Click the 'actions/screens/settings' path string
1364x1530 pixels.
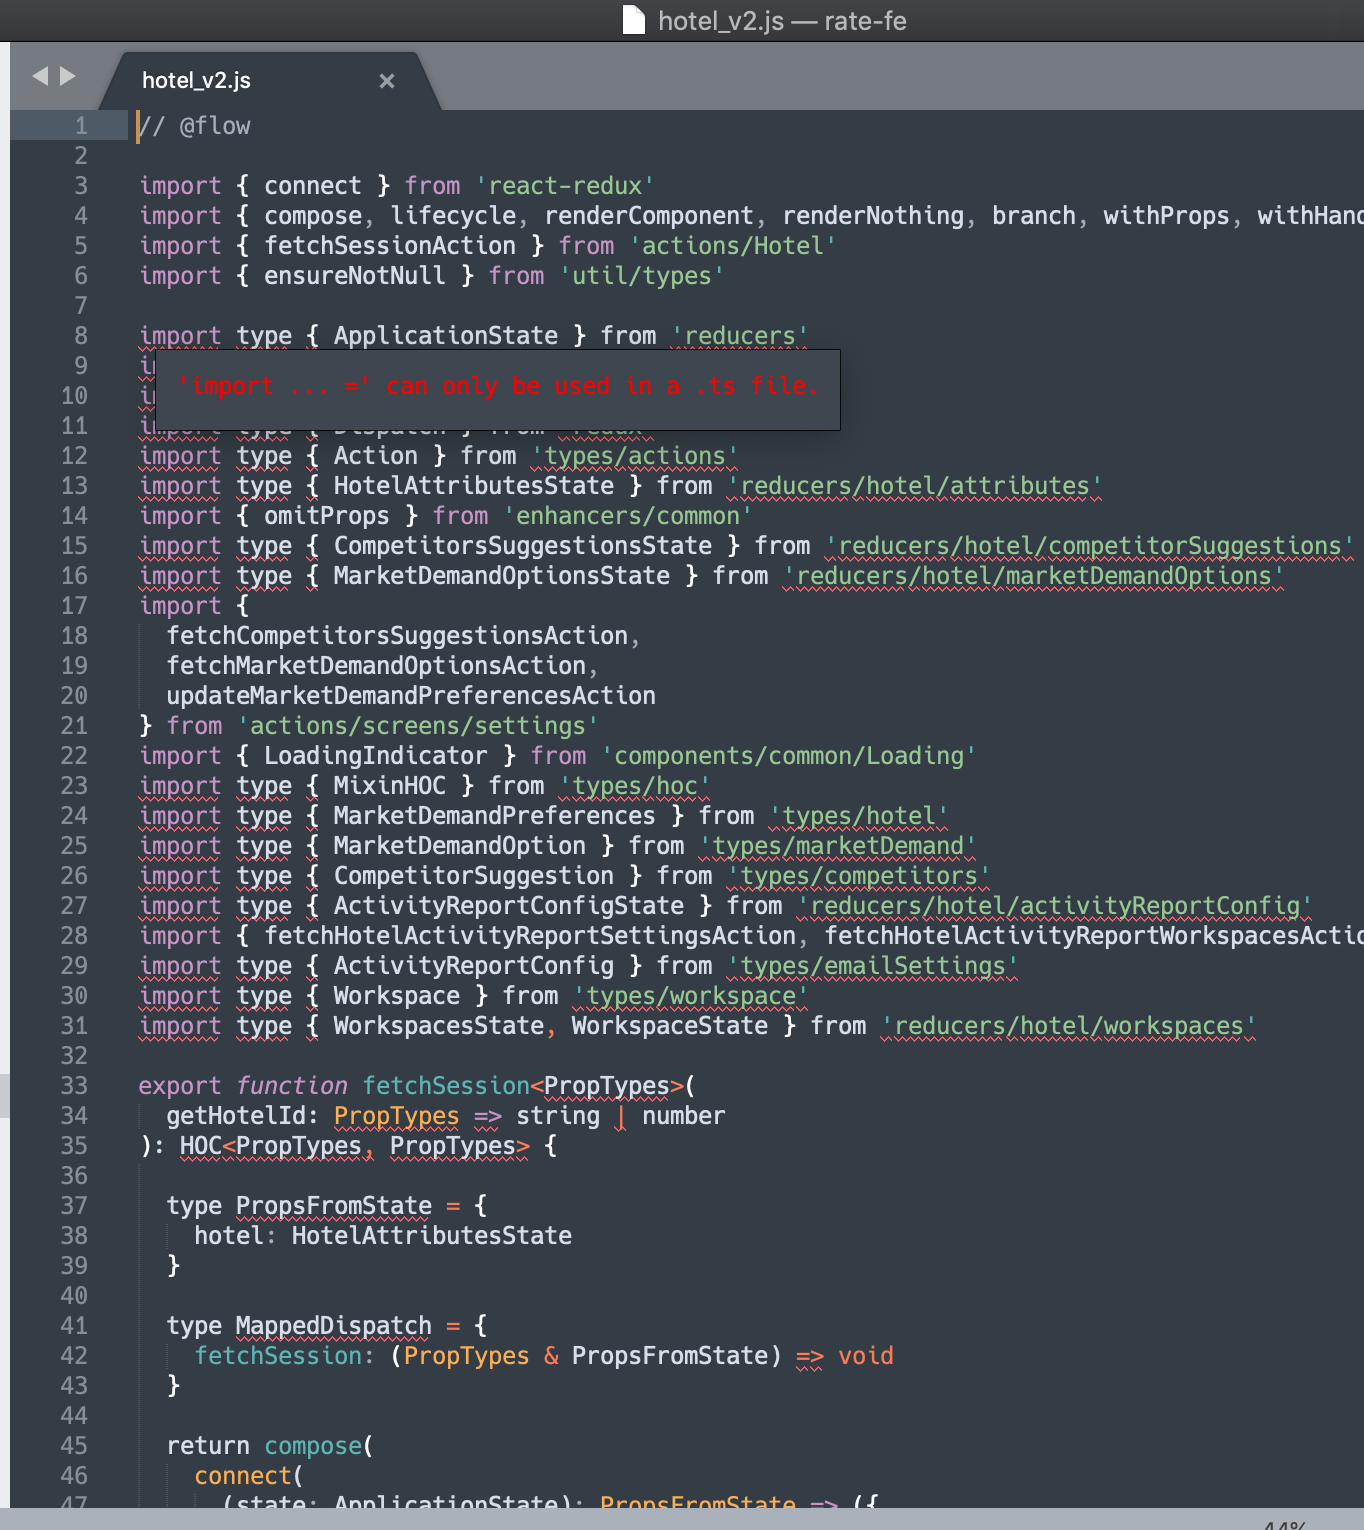point(417,726)
